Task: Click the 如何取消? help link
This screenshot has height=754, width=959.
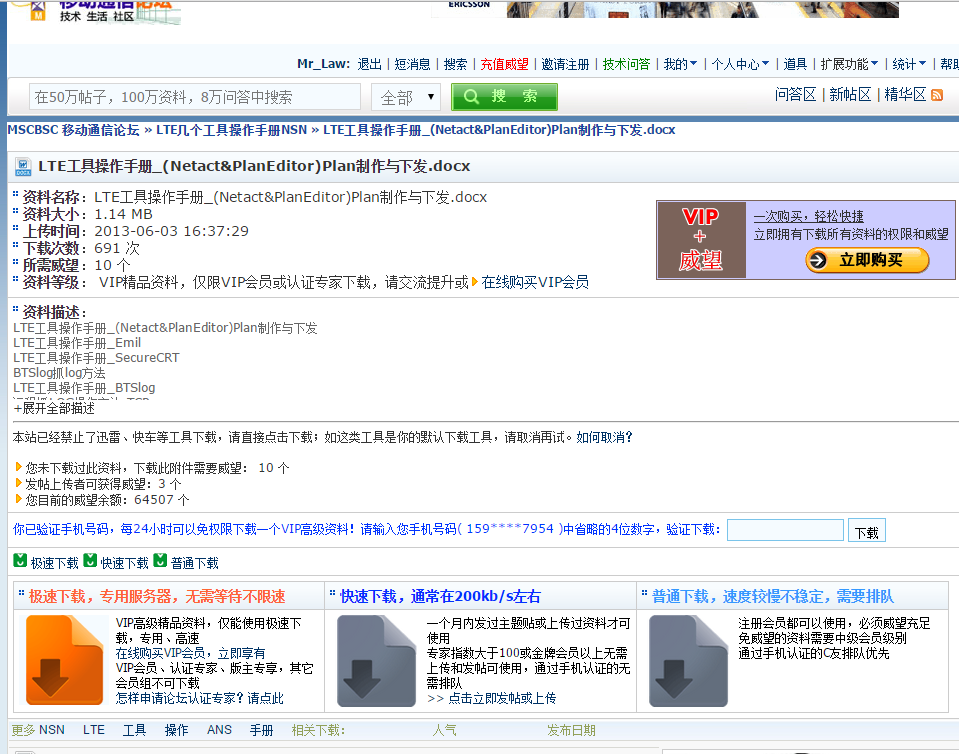Action: pos(604,437)
